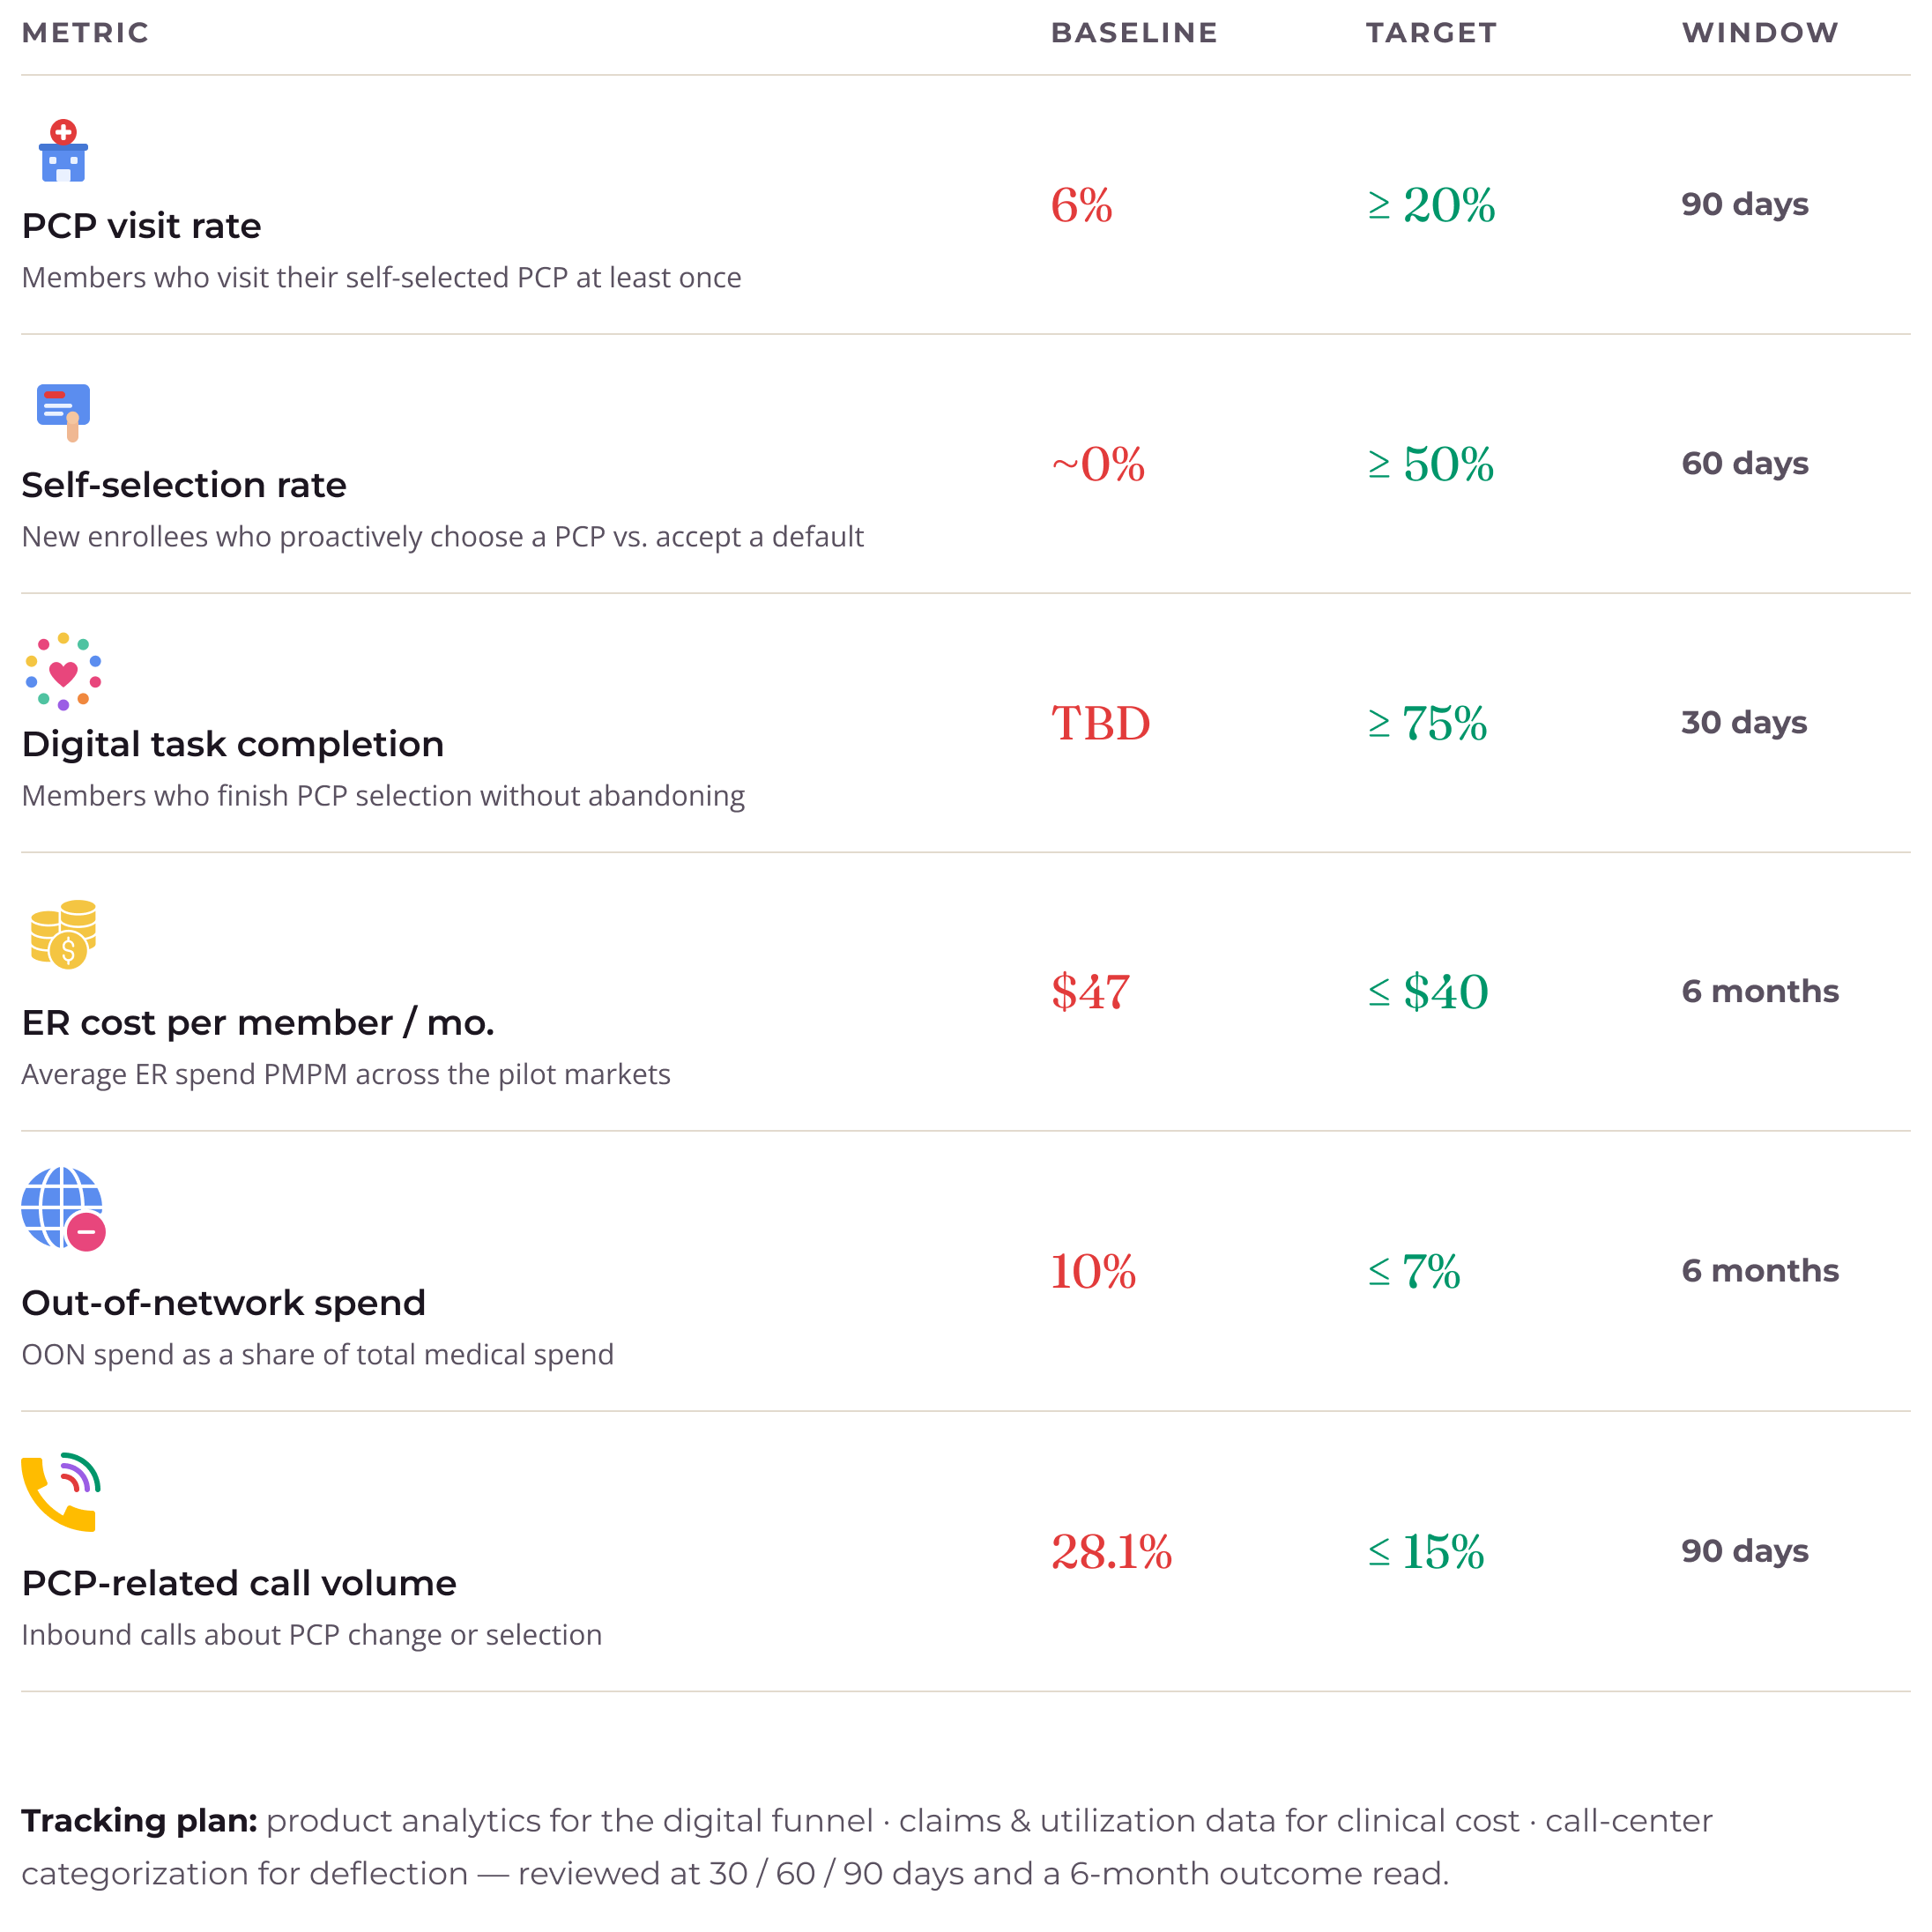Click the coin stack icon for ER cost

(x=63, y=934)
